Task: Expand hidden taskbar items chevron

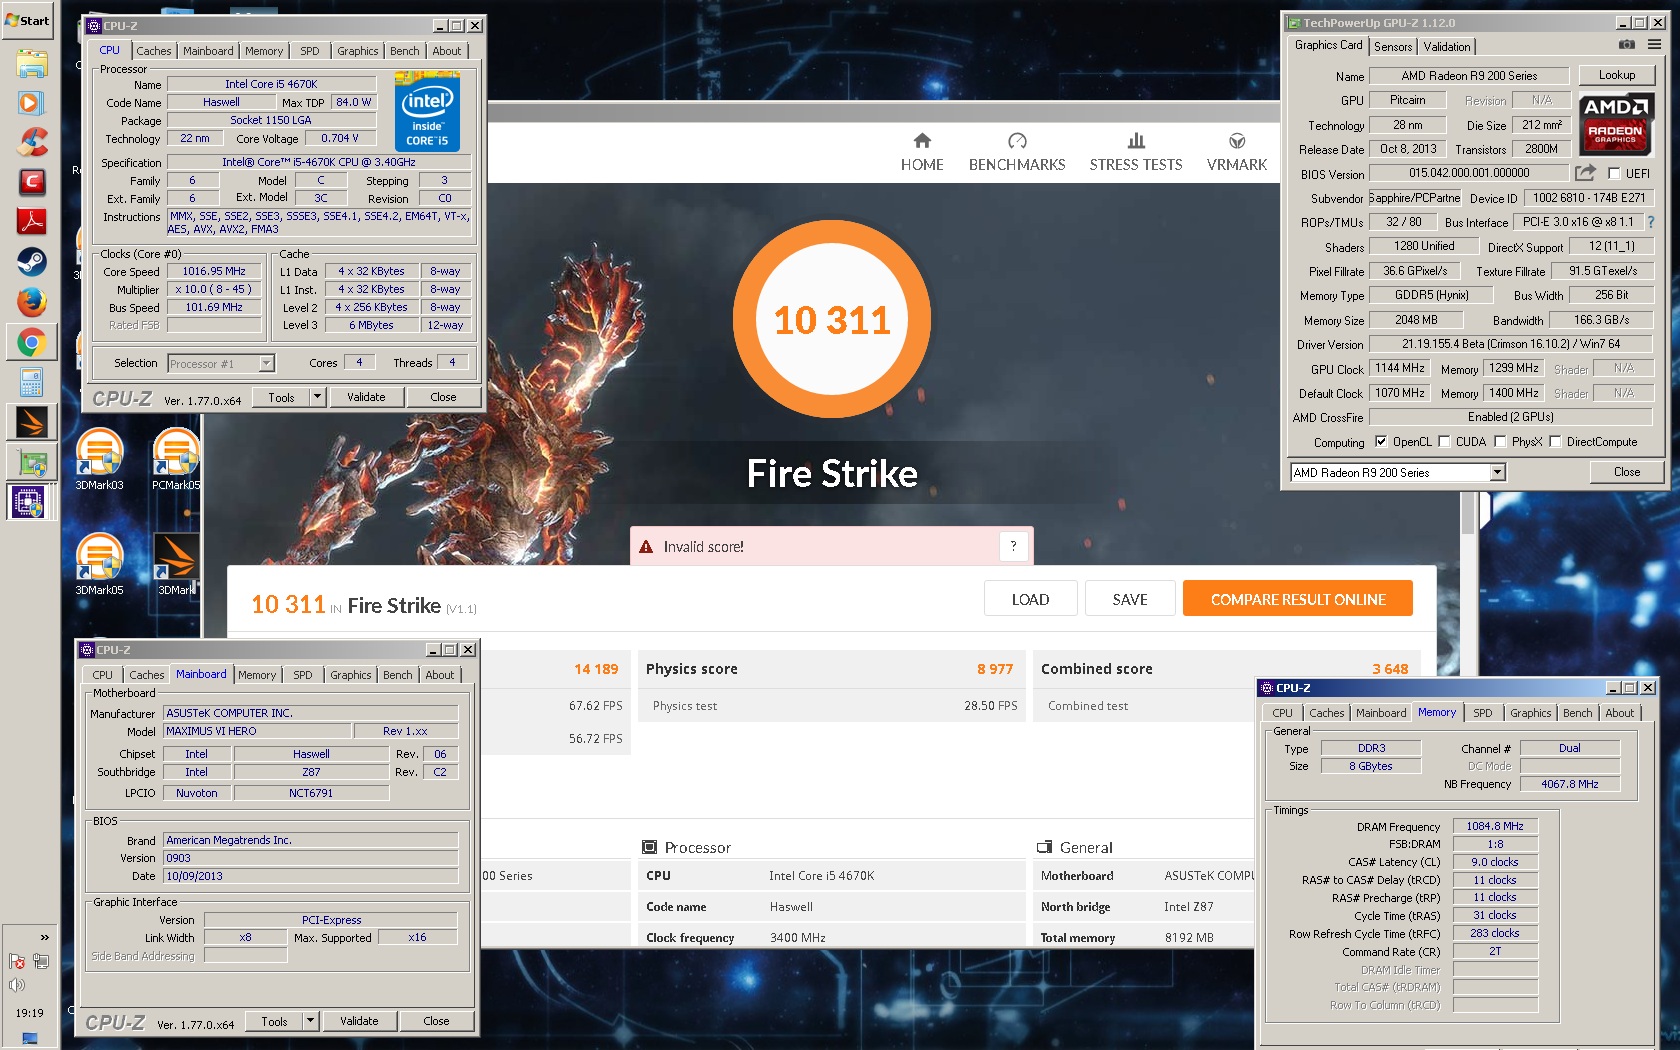Action: [x=44, y=937]
